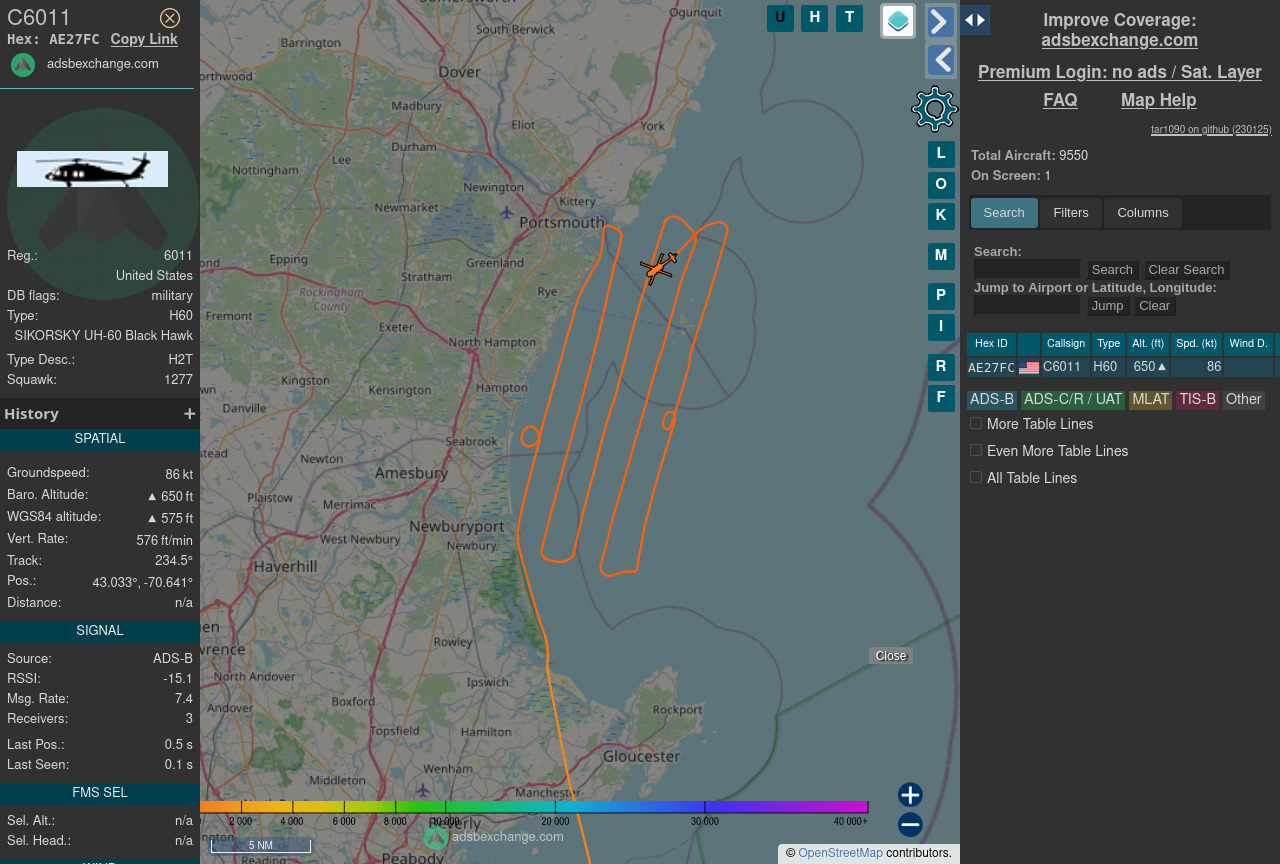The width and height of the screenshot is (1280, 864).
Task: Click the L map option button
Action: pyautogui.click(x=941, y=154)
